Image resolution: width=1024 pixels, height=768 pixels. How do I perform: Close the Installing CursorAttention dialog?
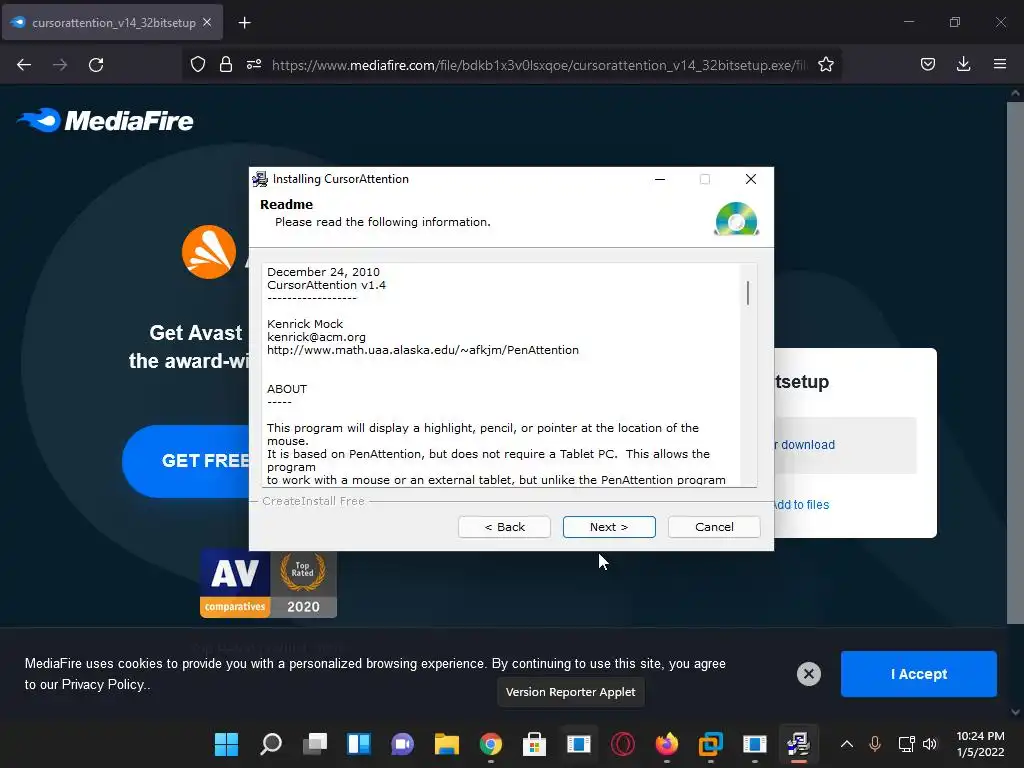pos(751,179)
